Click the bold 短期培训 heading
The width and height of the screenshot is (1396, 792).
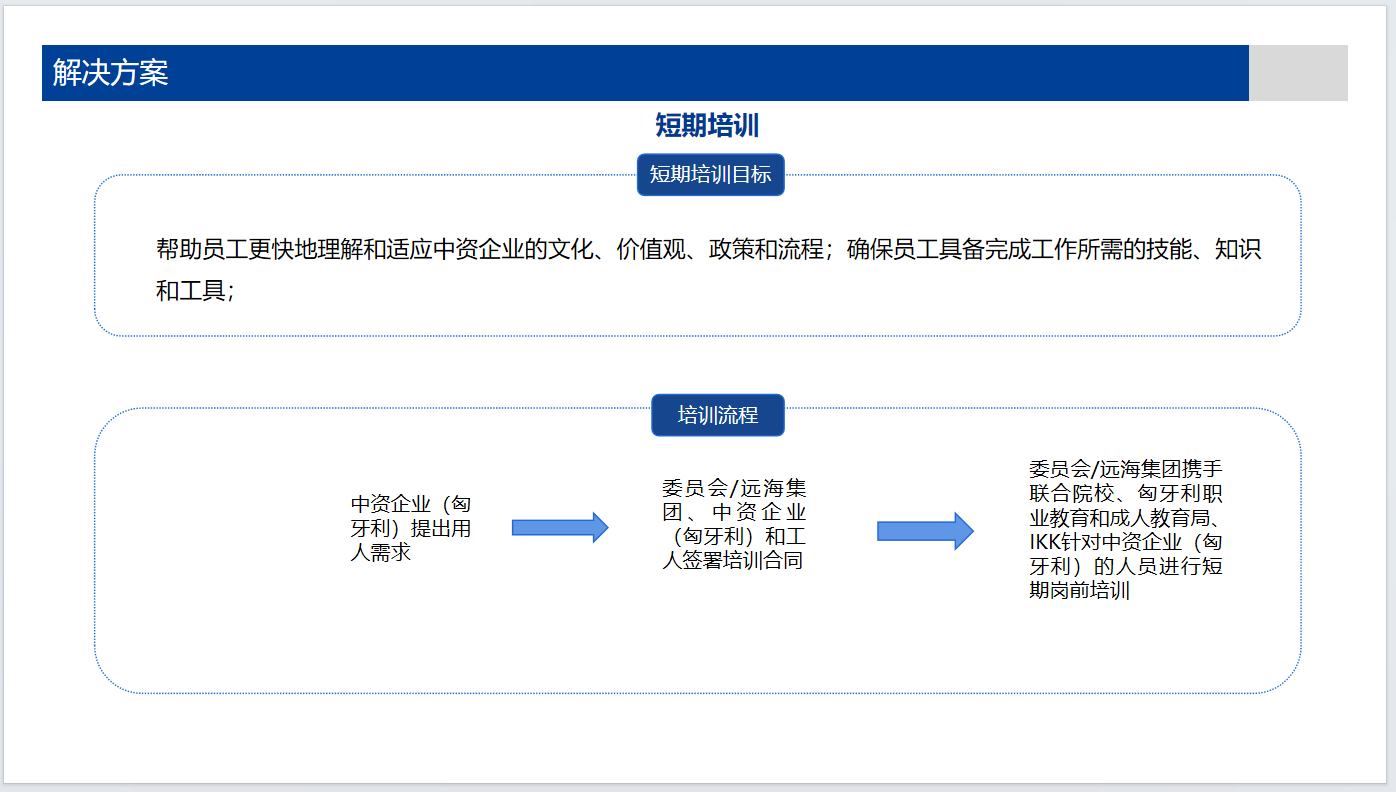click(707, 125)
